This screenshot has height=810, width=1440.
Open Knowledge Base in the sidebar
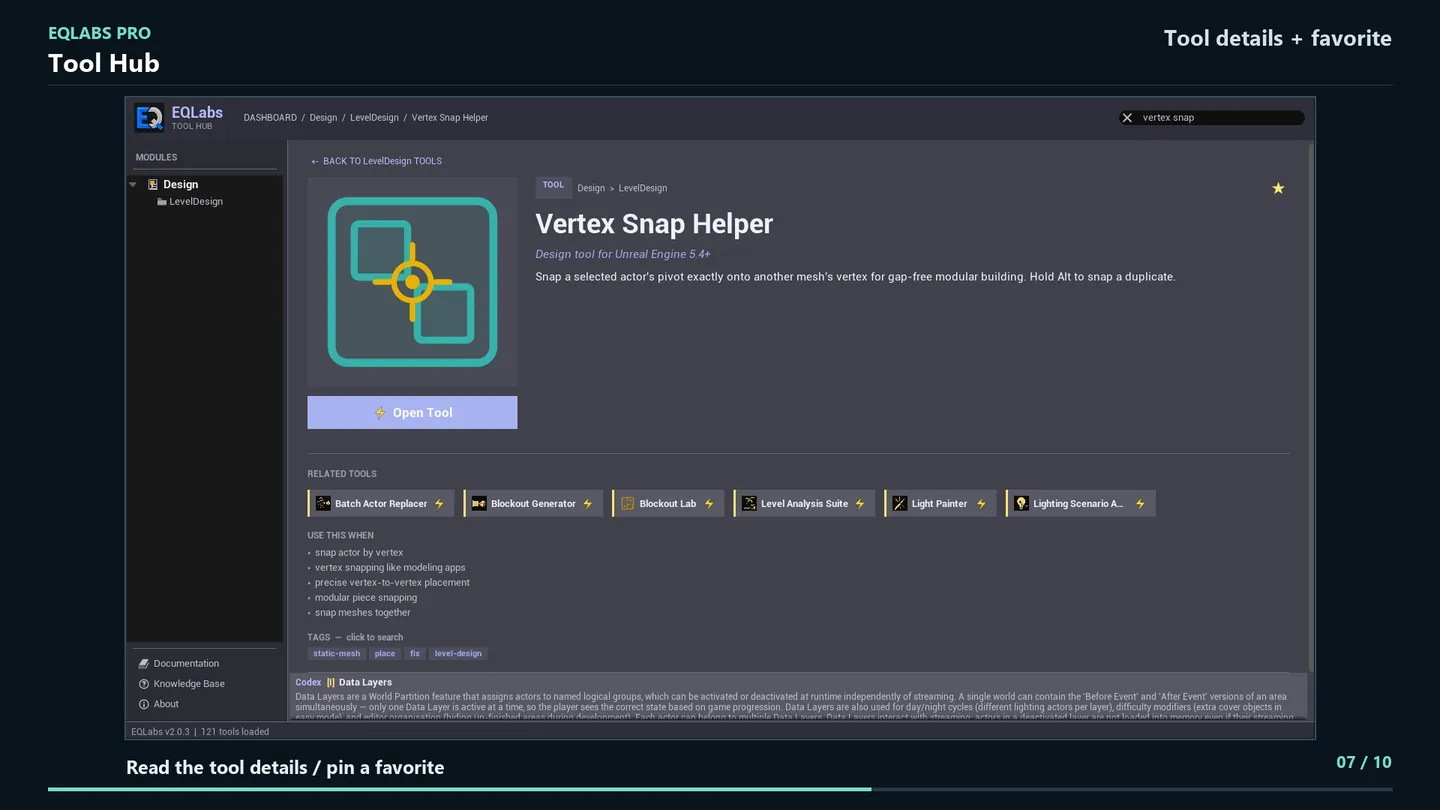pyautogui.click(x=182, y=684)
